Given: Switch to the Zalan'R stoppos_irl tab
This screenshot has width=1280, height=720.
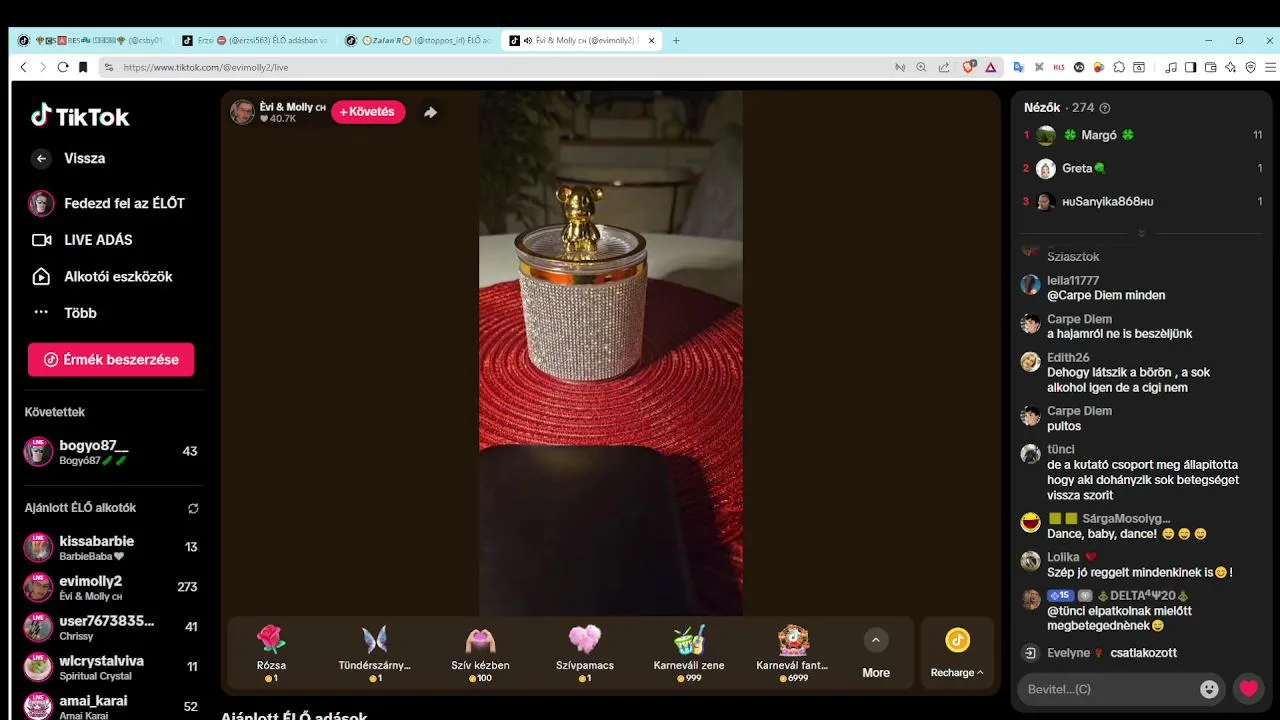Looking at the screenshot, I should [418, 41].
